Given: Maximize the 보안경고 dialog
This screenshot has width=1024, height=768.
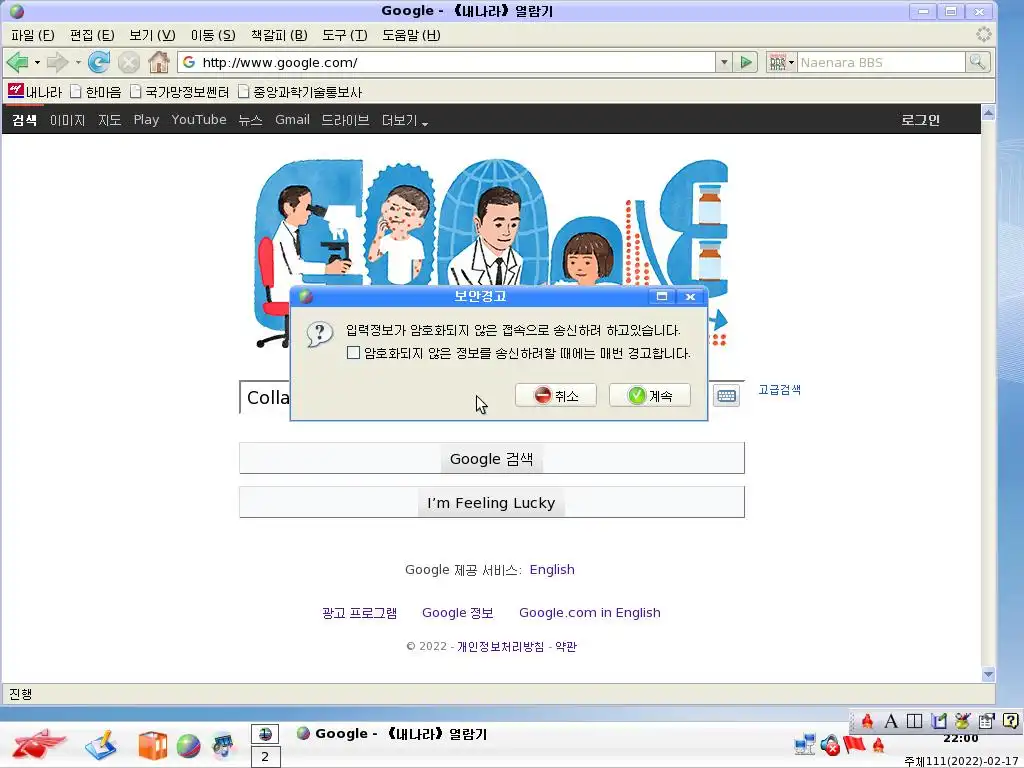Looking at the screenshot, I should (x=662, y=296).
